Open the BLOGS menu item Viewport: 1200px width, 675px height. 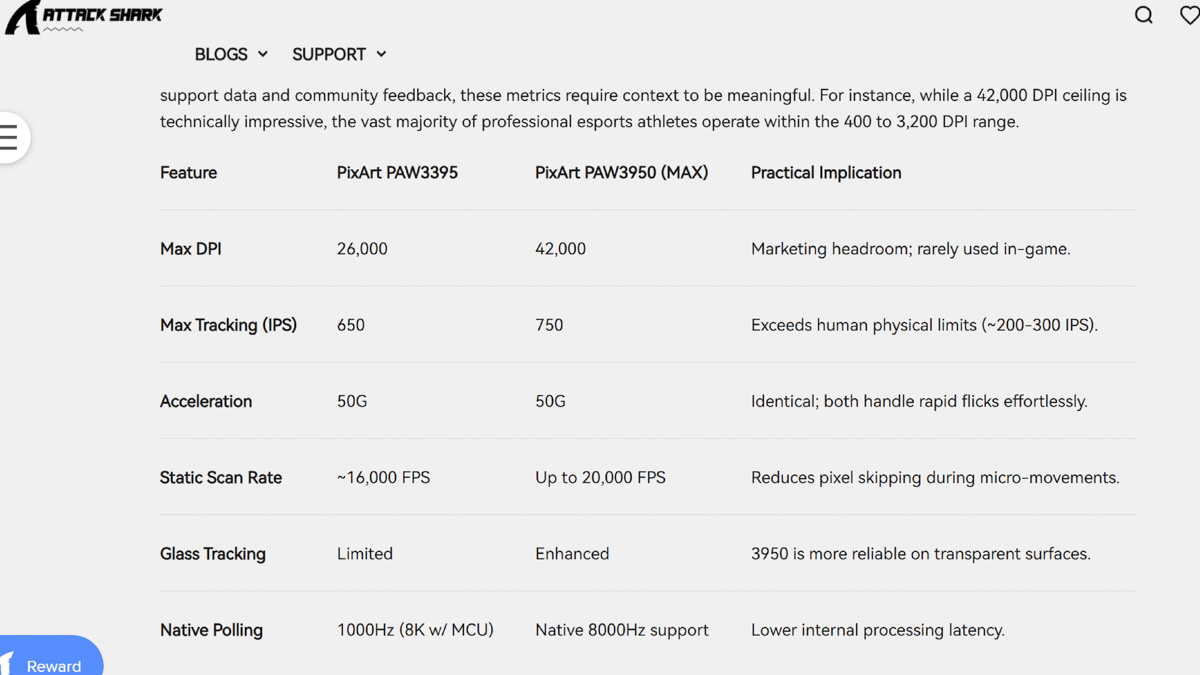point(221,54)
